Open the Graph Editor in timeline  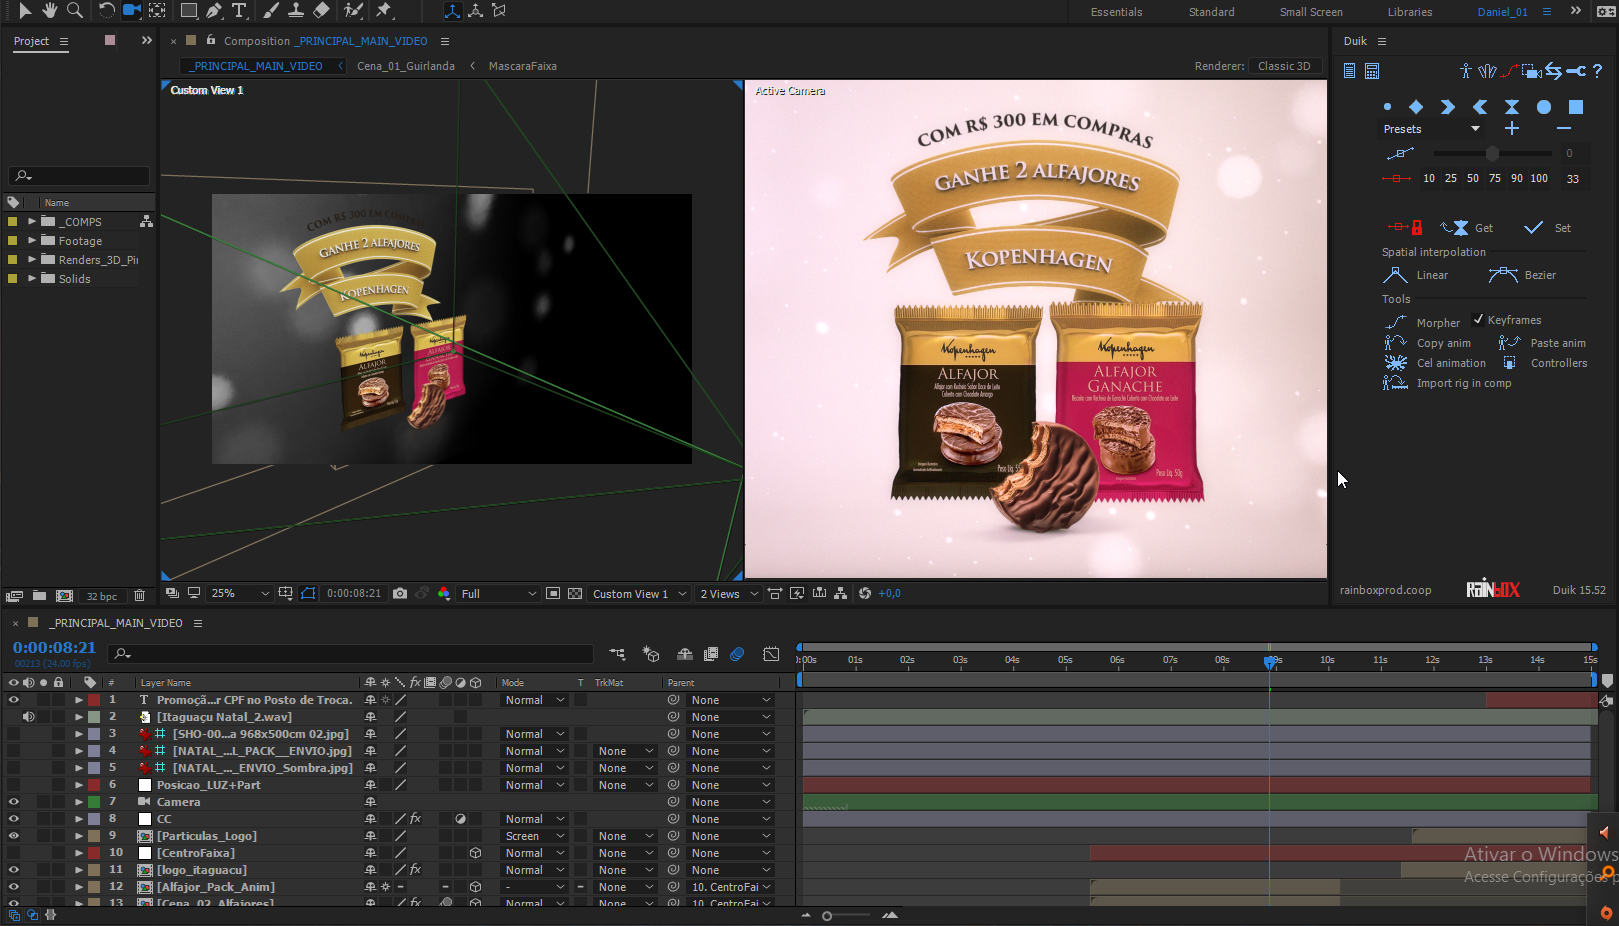771,654
